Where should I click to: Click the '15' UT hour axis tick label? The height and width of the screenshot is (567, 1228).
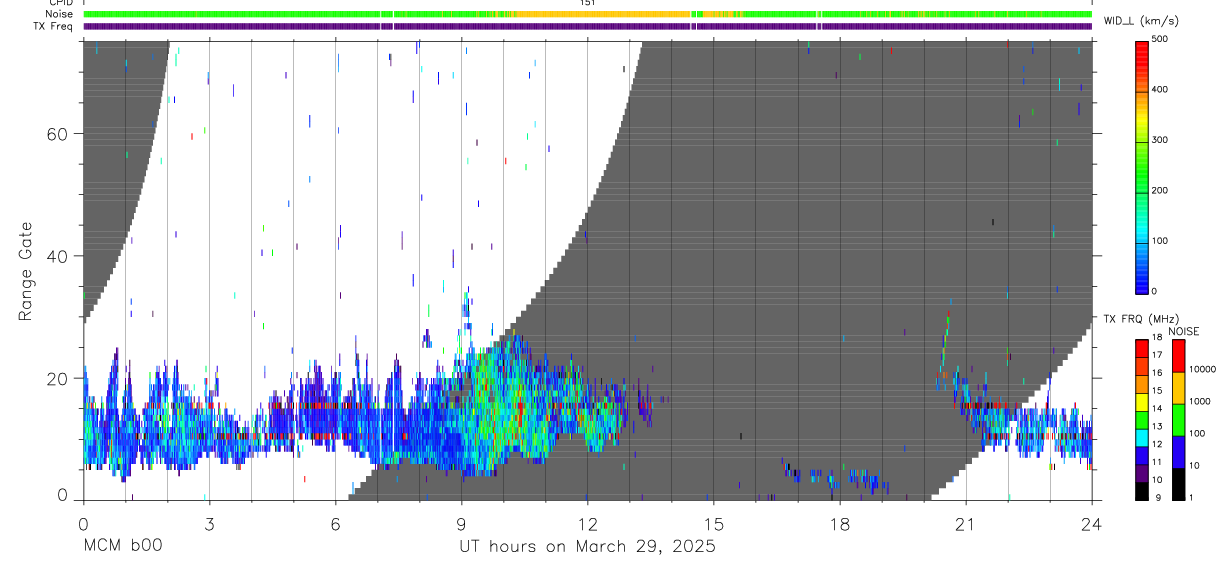coord(713,523)
